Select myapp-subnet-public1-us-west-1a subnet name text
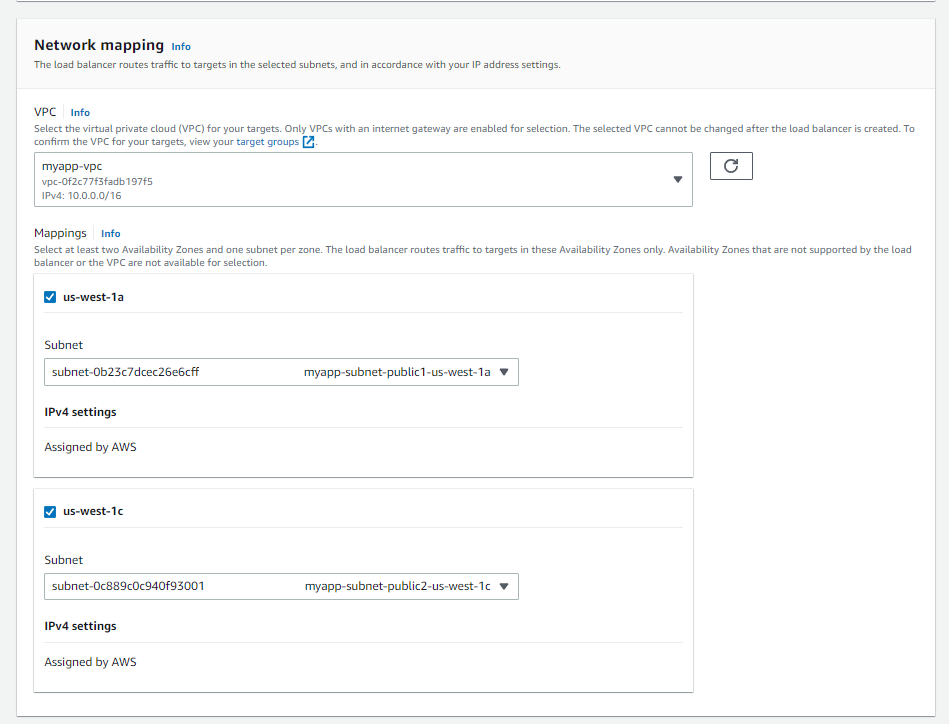The image size is (949, 724). (397, 372)
